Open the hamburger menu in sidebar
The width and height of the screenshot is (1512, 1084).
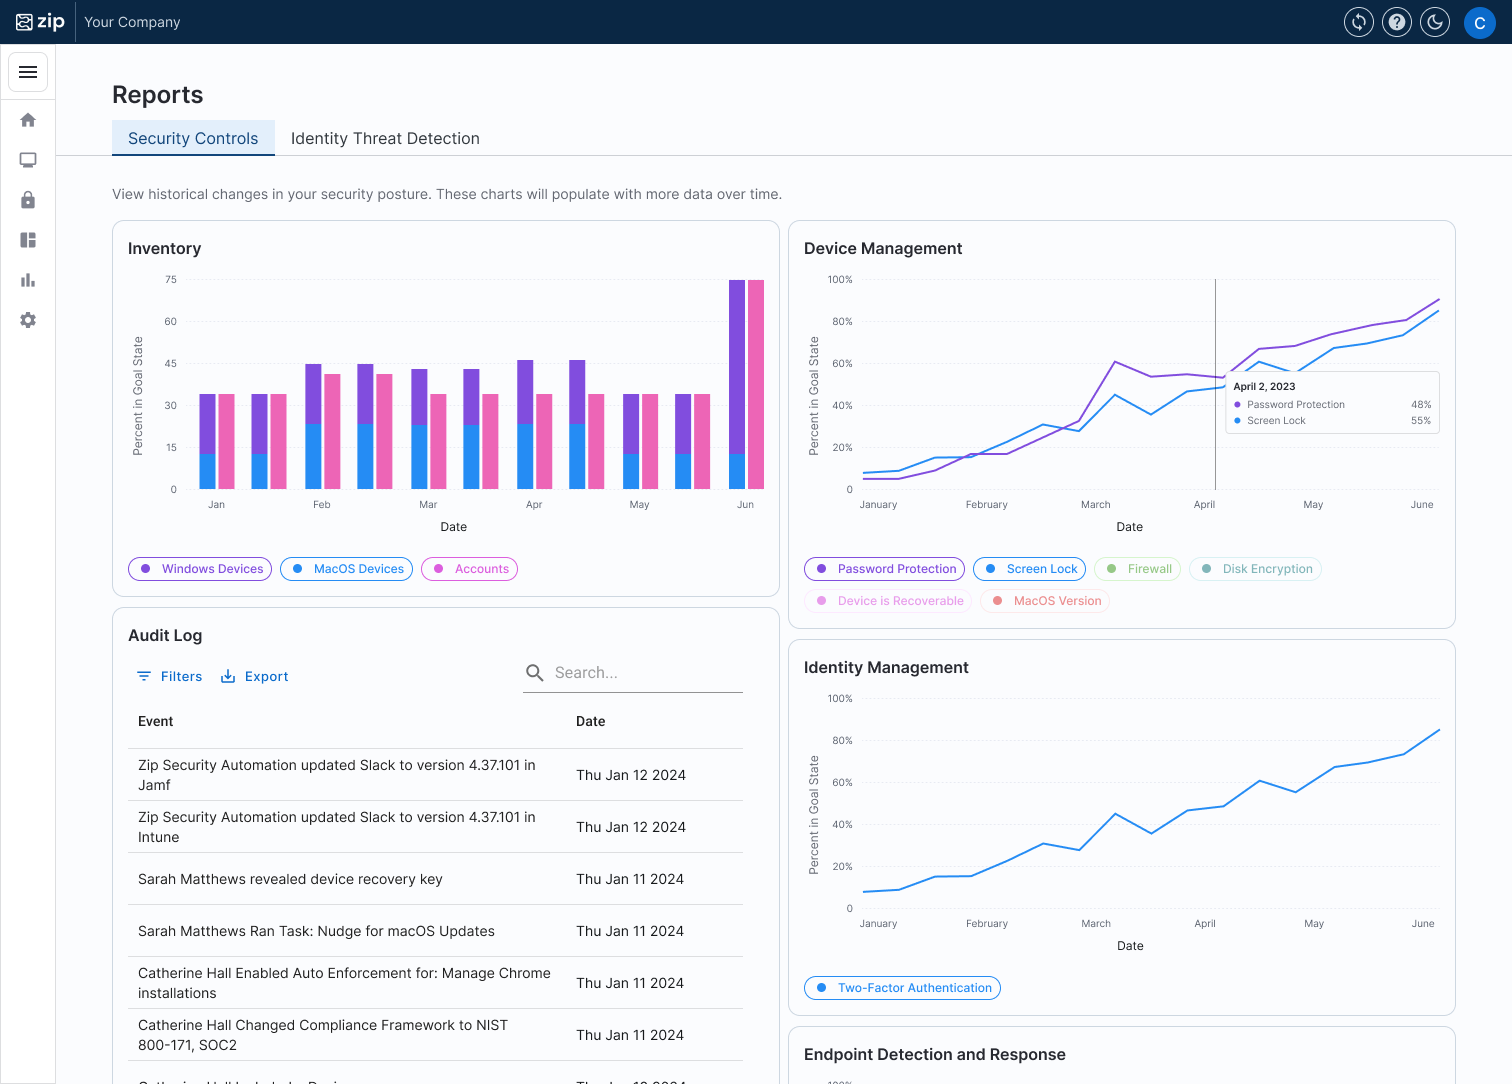coord(28,72)
